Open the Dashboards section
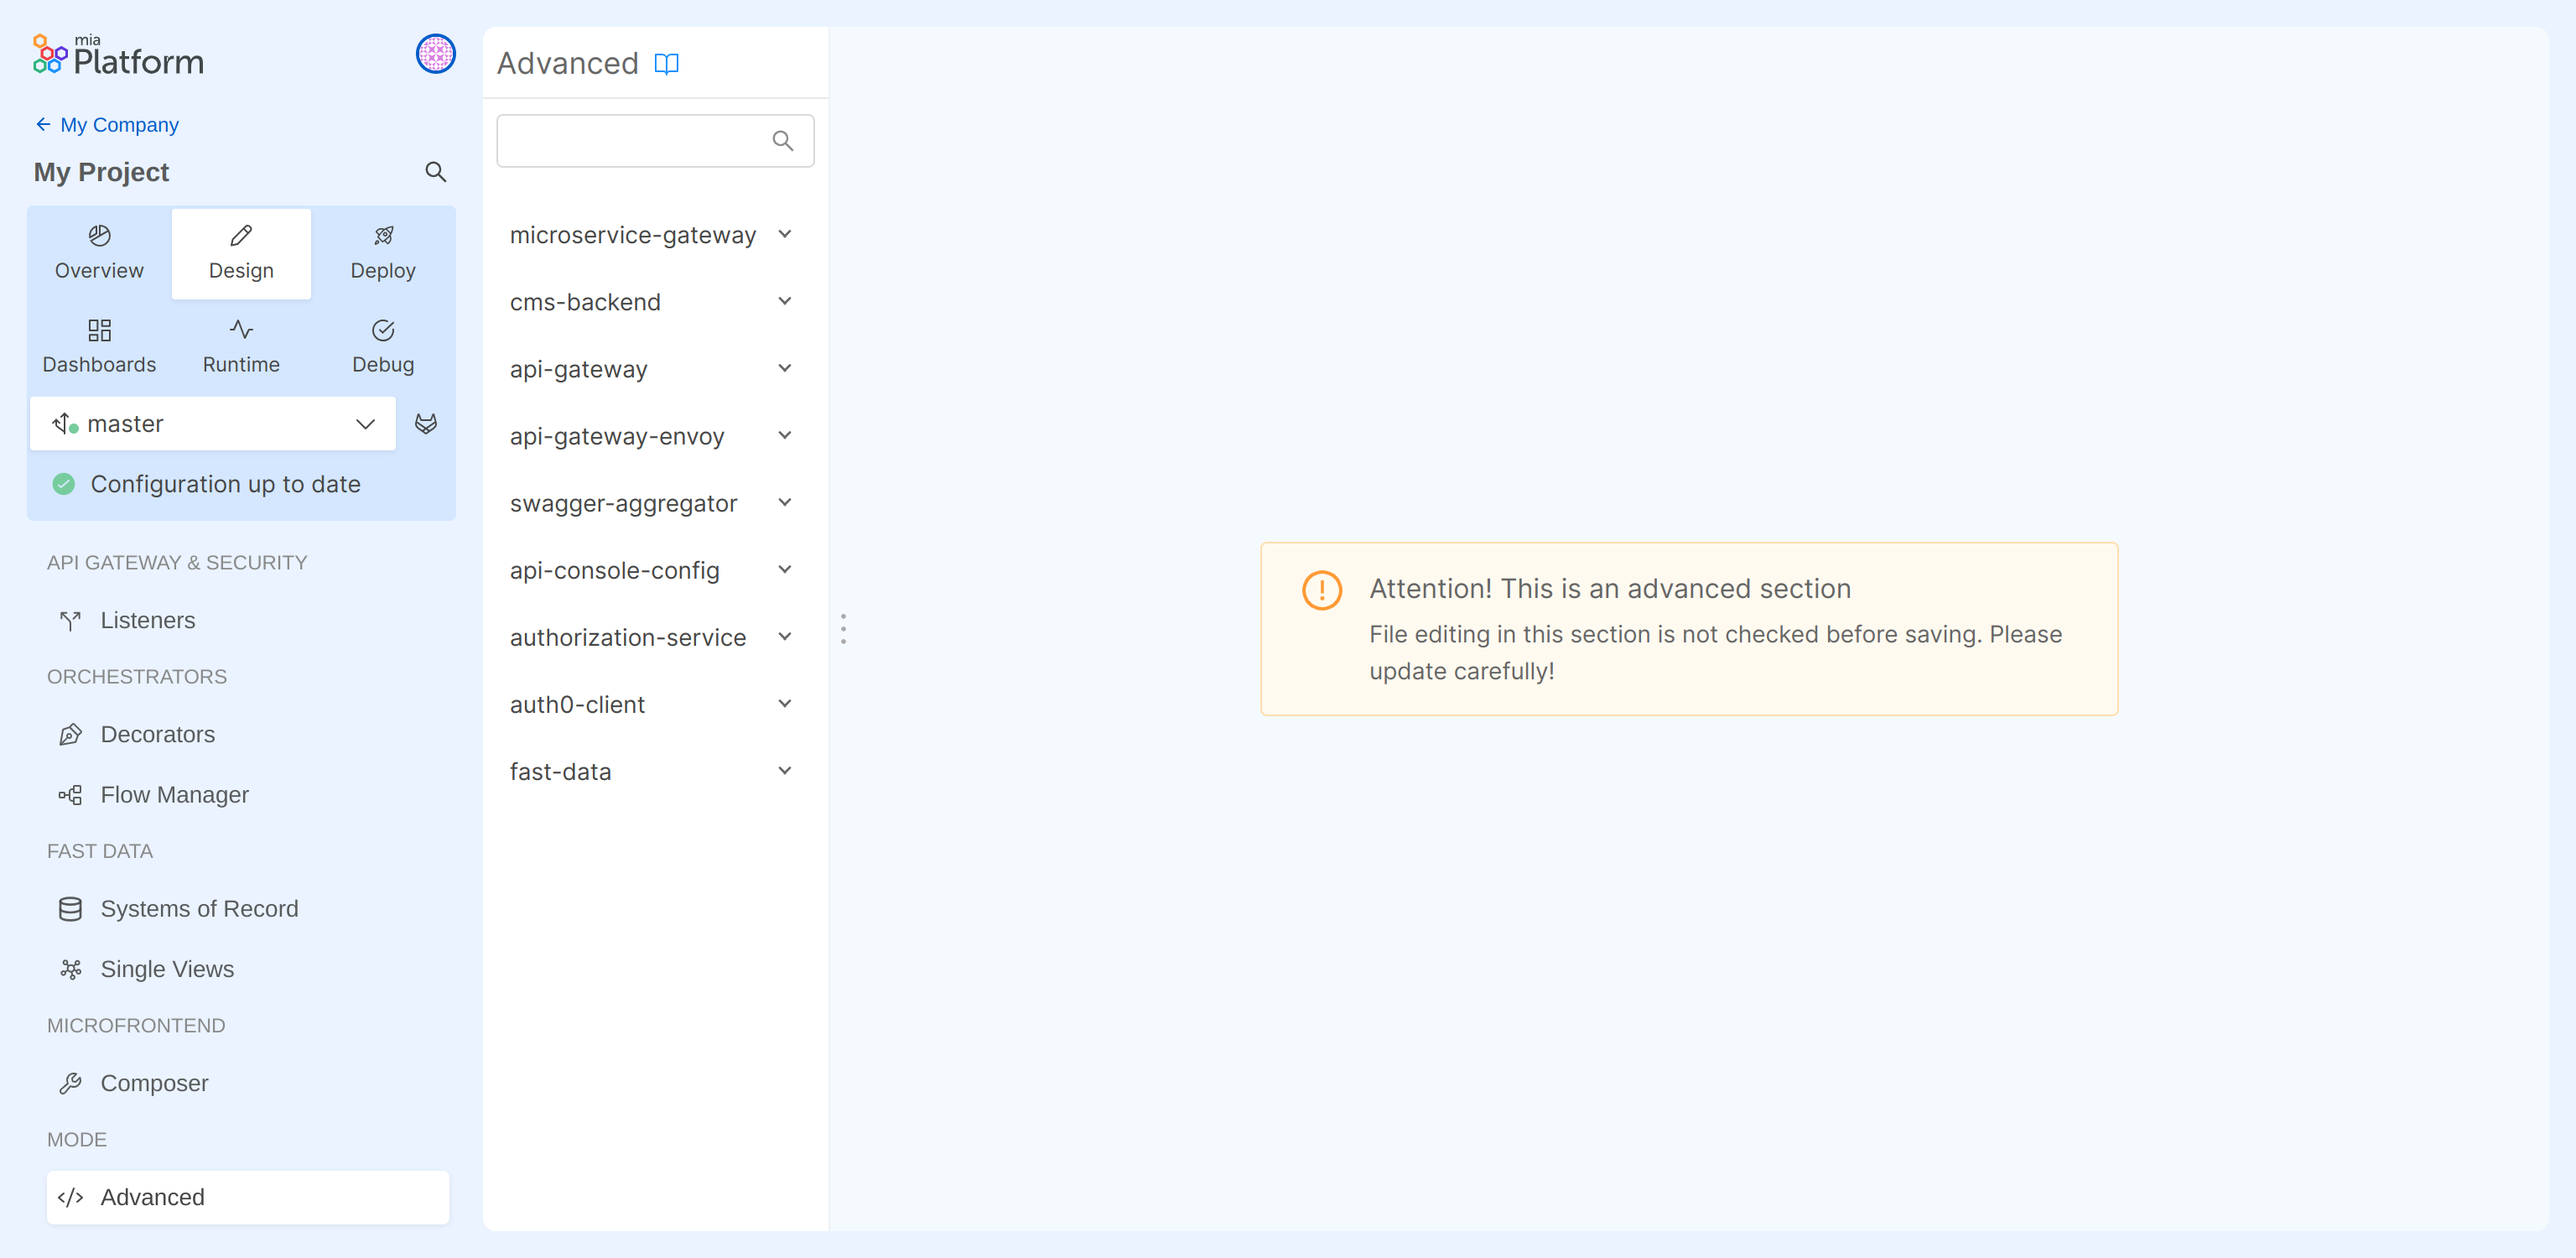 click(99, 346)
